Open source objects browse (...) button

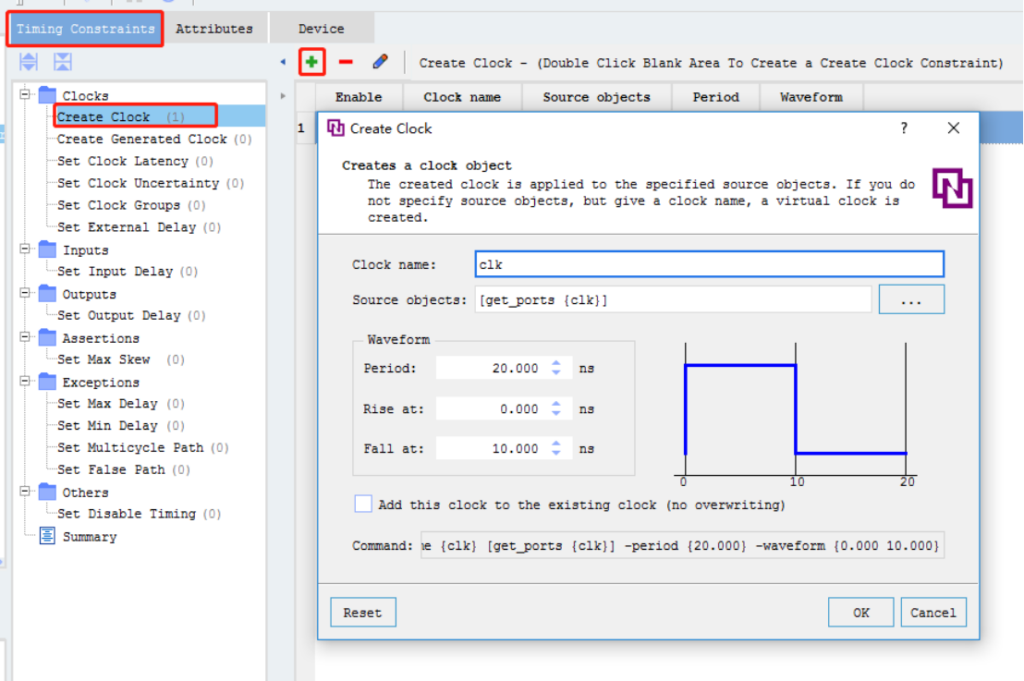coord(911,300)
